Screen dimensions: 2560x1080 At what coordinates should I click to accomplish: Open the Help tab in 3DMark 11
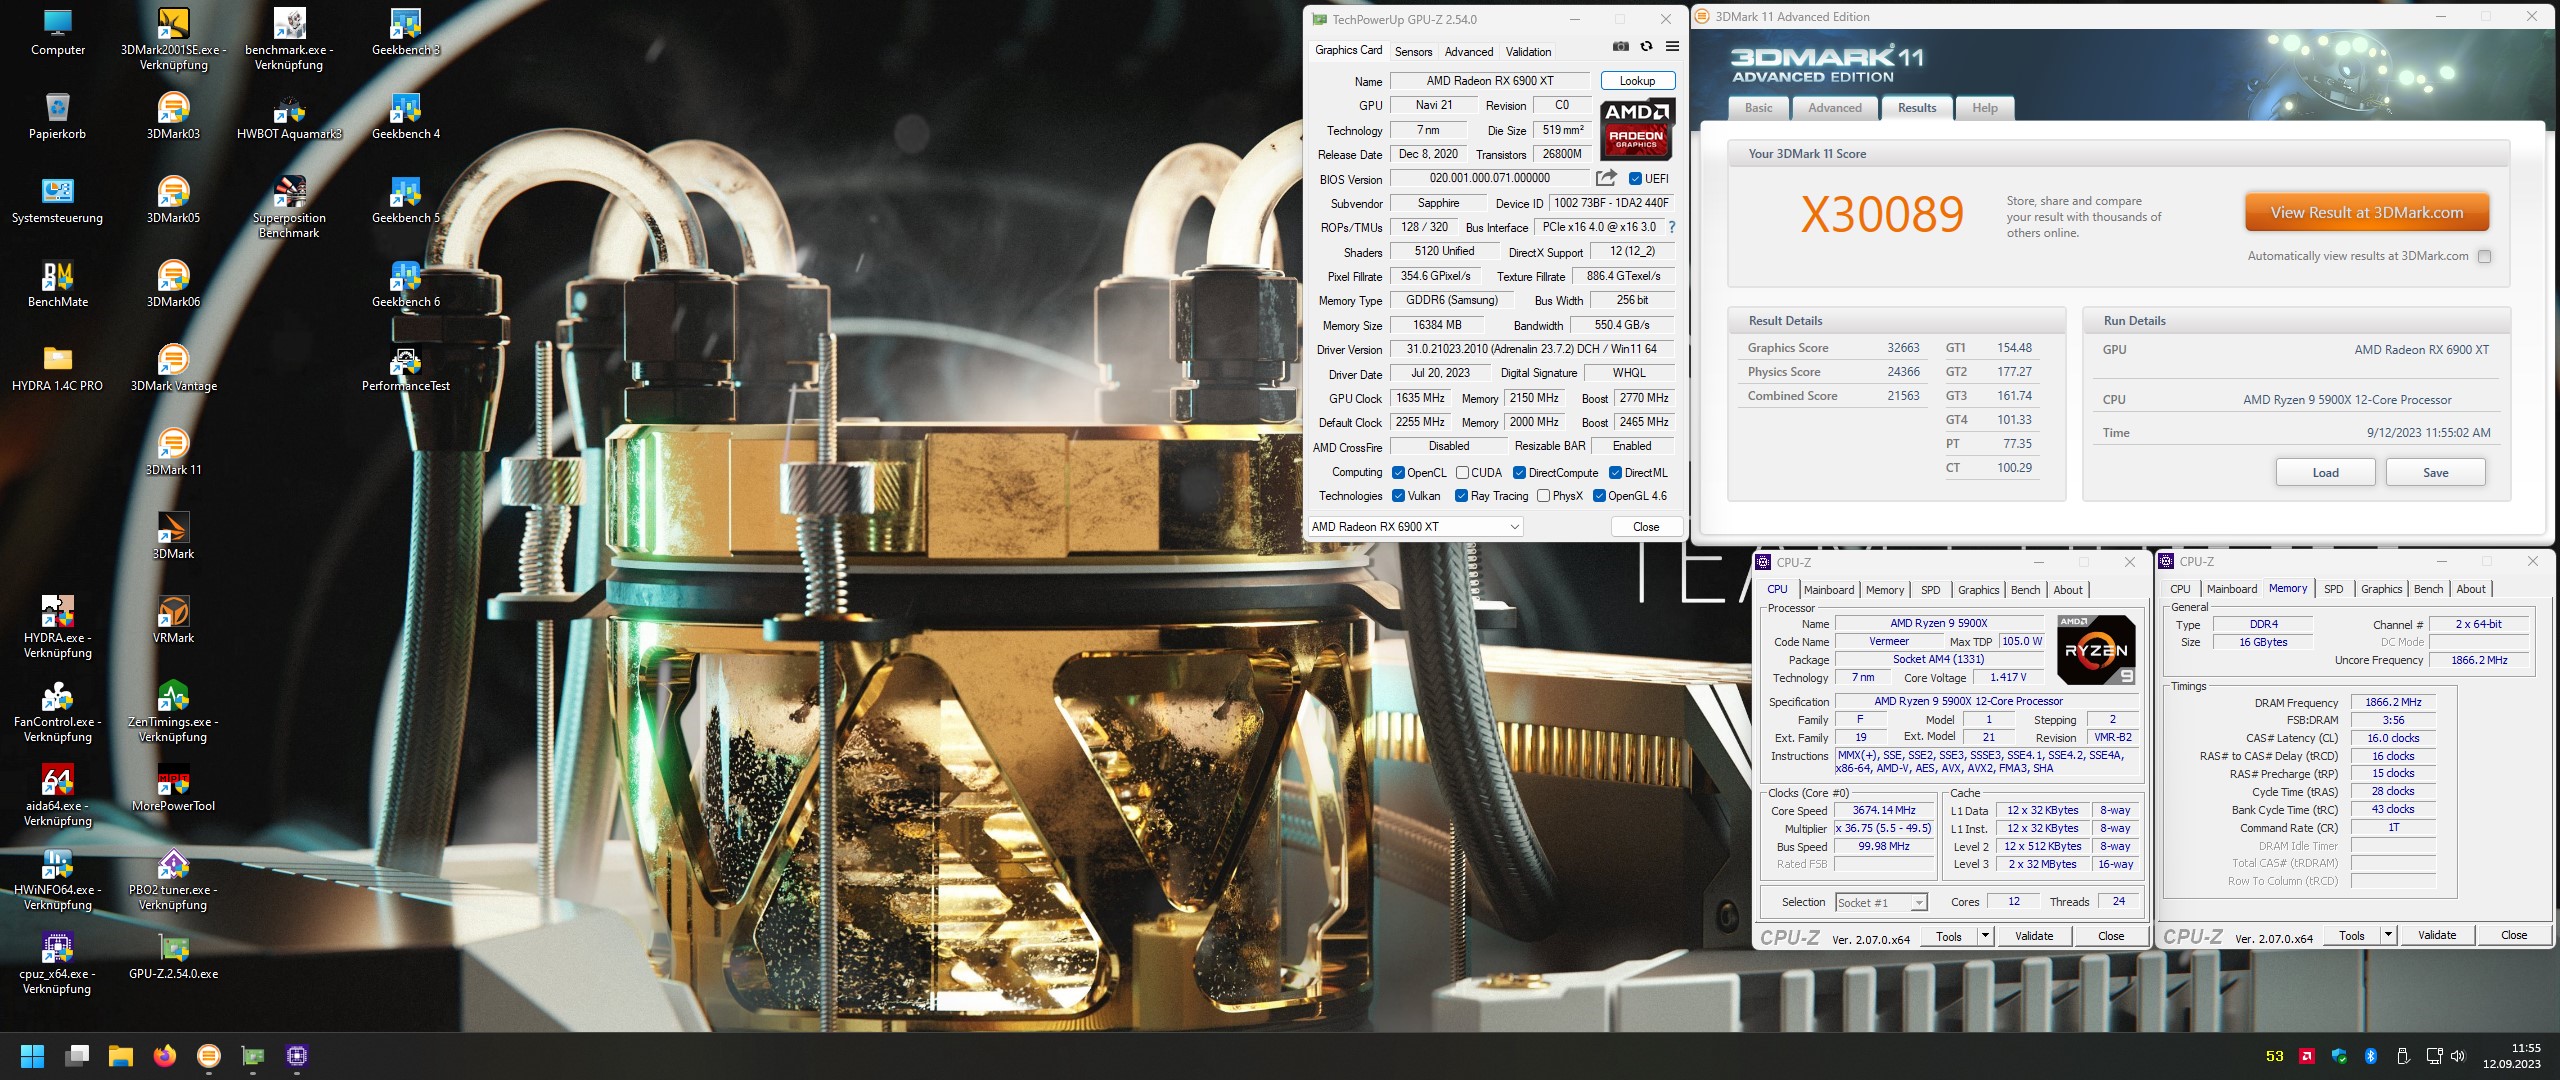[1984, 108]
